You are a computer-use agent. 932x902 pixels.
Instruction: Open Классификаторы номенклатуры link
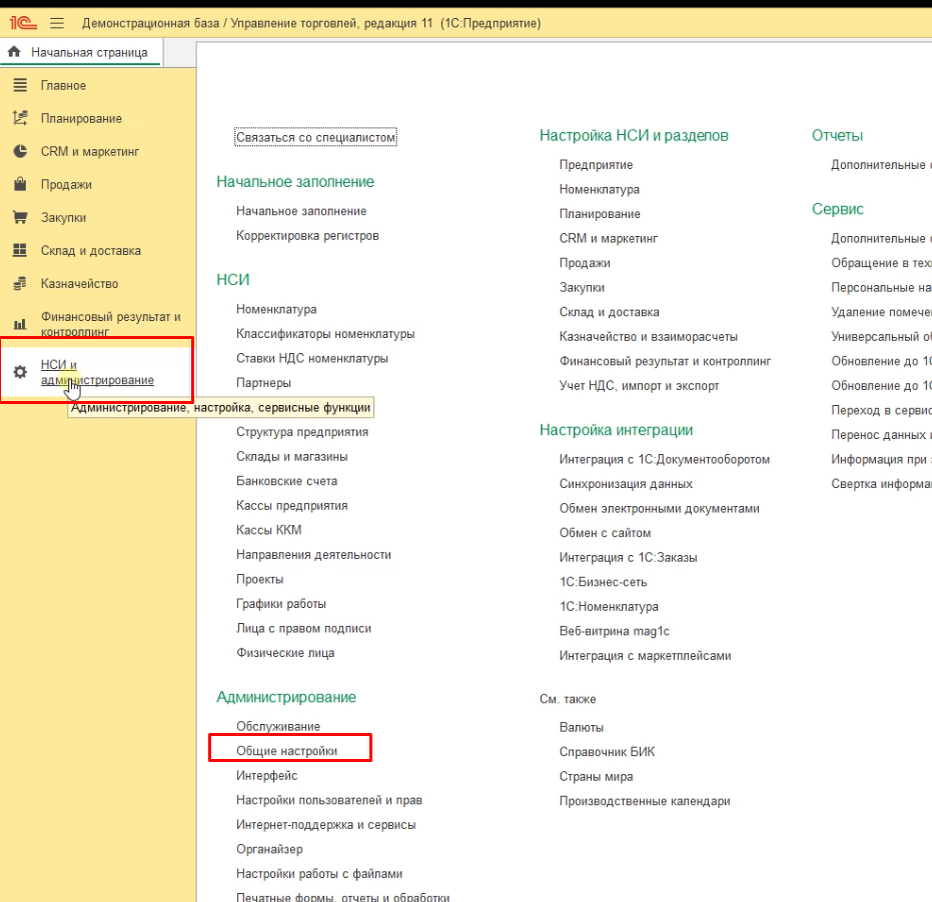[x=325, y=334]
